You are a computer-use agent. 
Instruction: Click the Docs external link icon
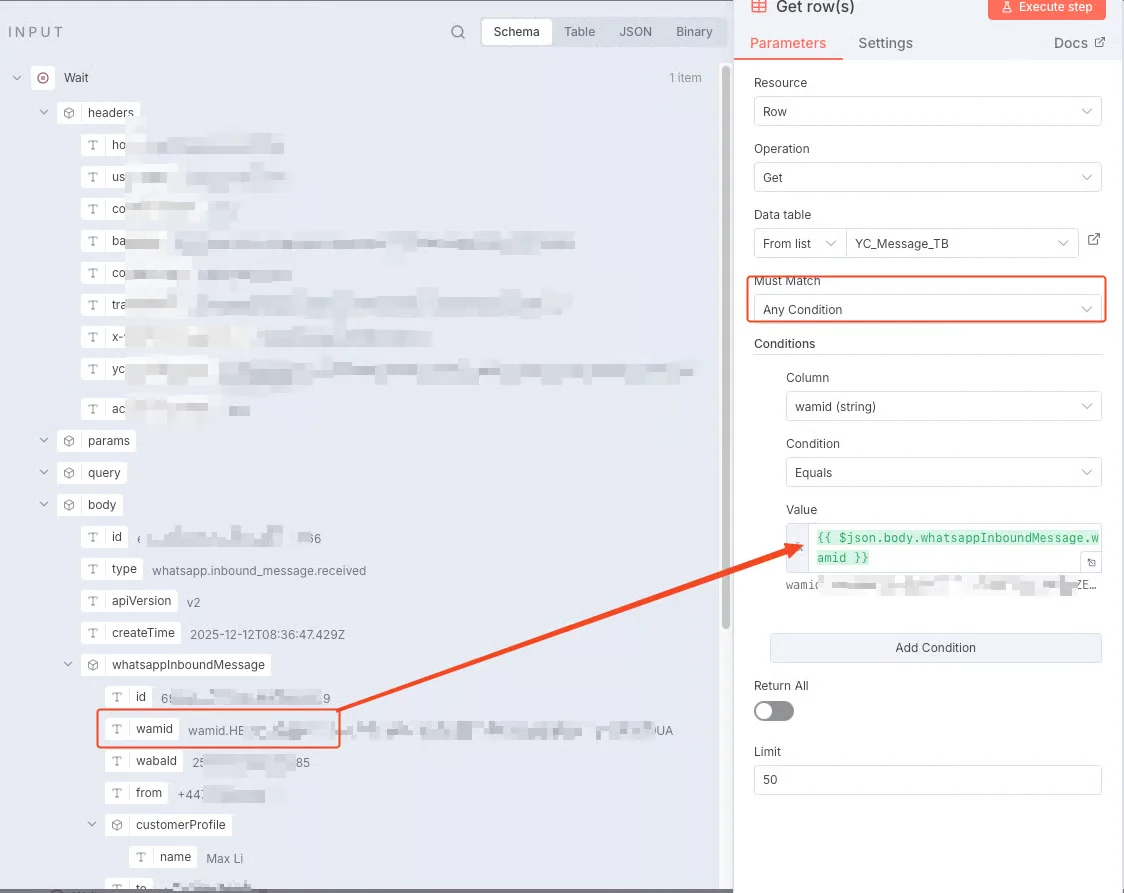coord(1100,42)
